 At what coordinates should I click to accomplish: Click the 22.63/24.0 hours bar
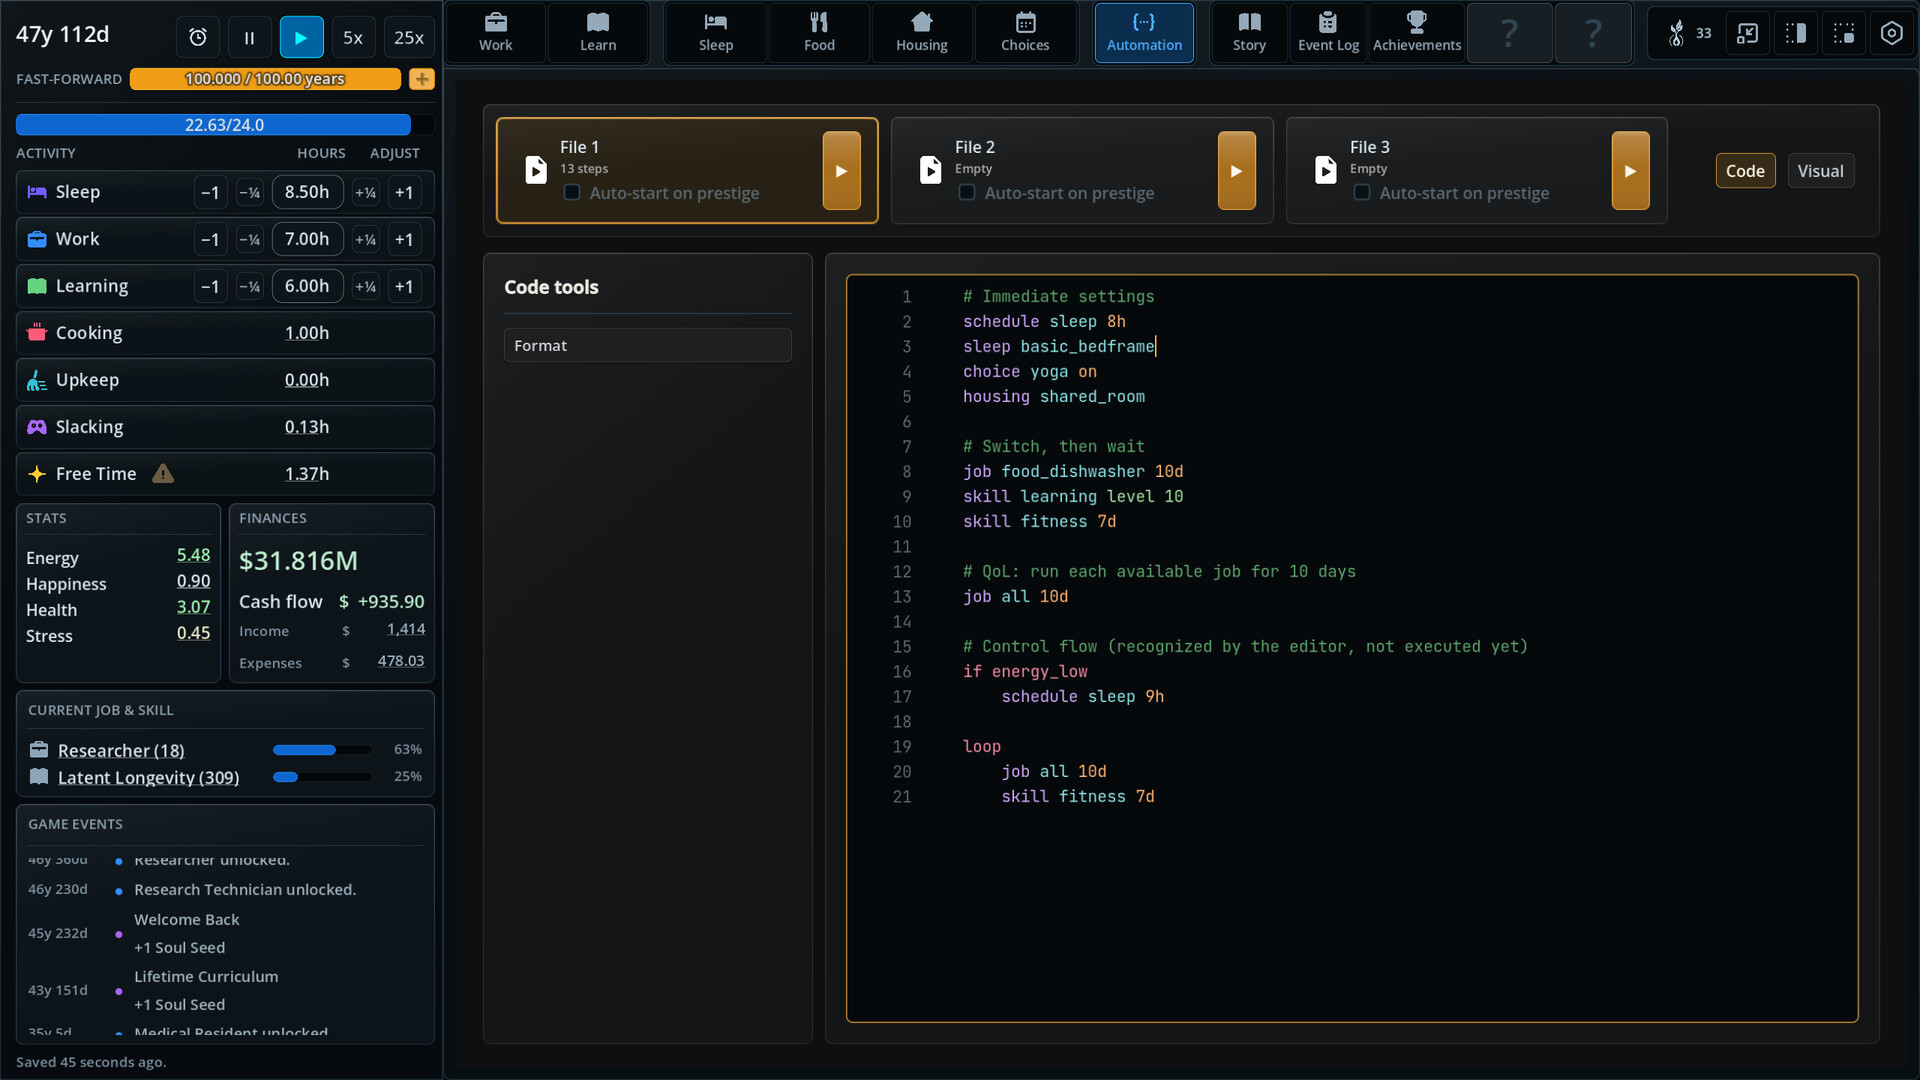click(x=224, y=125)
